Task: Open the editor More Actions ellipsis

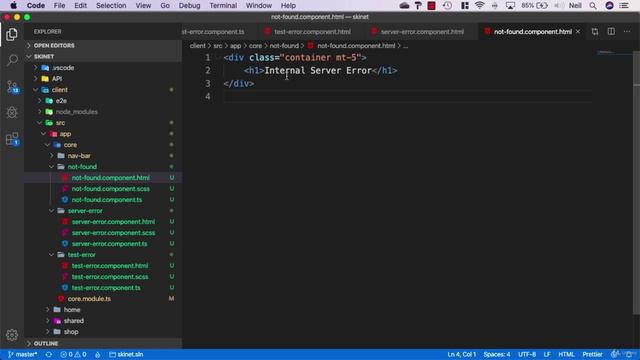Action: tap(627, 31)
